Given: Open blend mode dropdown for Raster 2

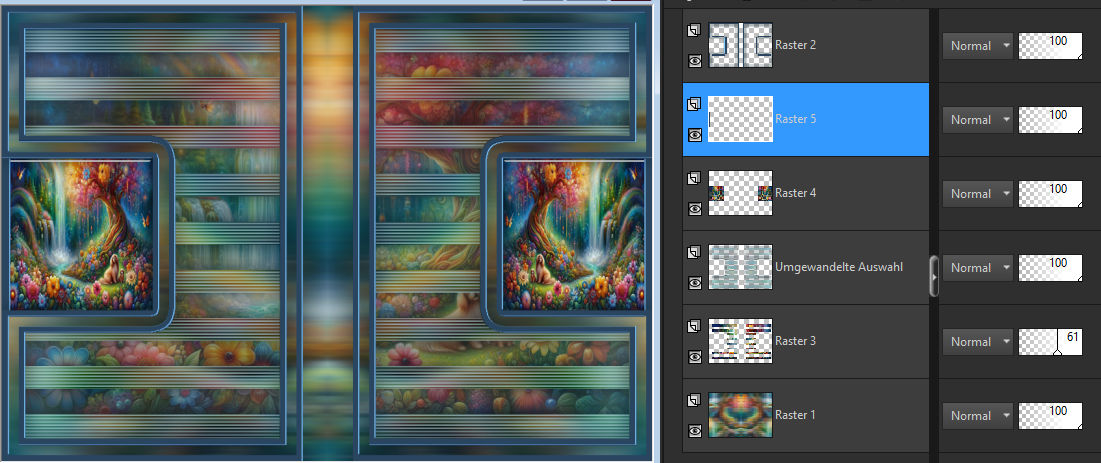Looking at the screenshot, I should click(977, 46).
